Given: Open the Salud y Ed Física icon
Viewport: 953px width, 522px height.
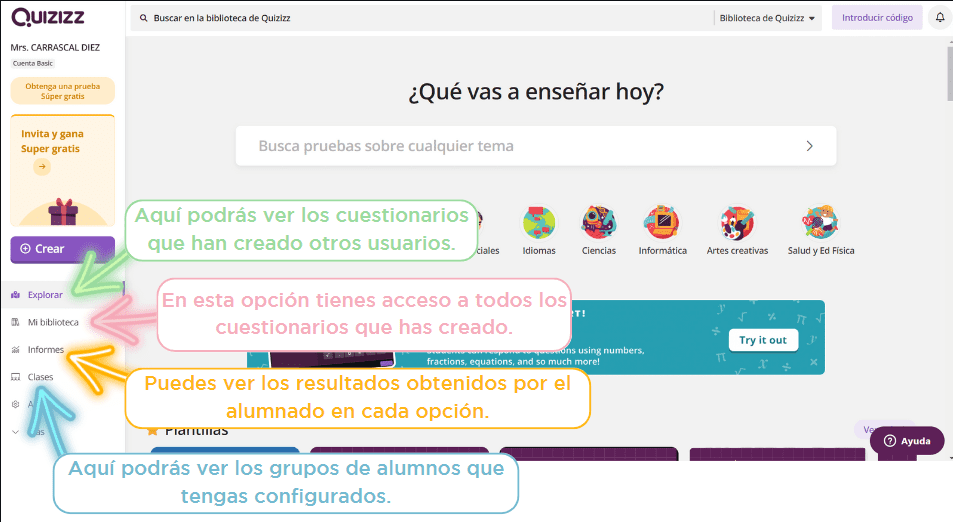Looking at the screenshot, I should pyautogui.click(x=821, y=222).
